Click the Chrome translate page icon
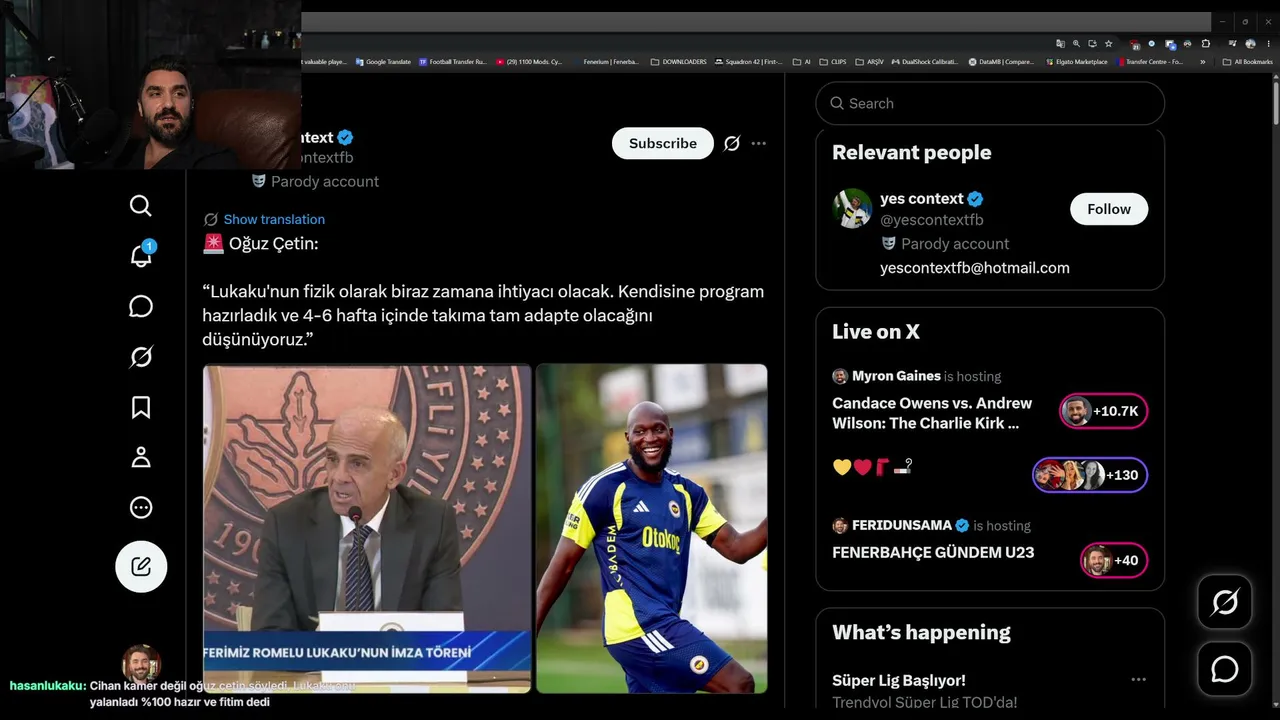Viewport: 1280px width, 720px height. pos(1060,44)
